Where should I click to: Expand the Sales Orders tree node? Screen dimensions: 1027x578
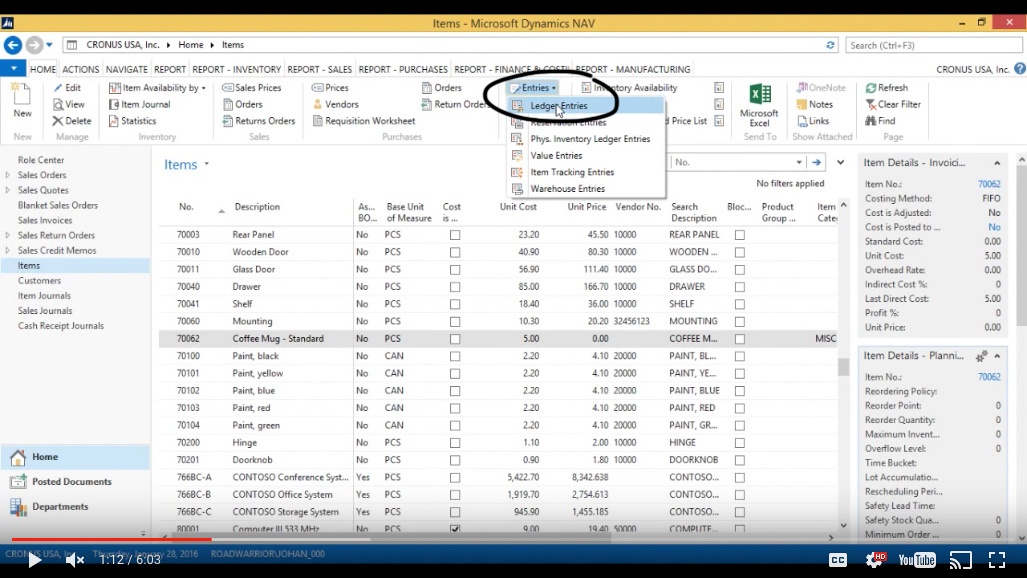tap(8, 175)
